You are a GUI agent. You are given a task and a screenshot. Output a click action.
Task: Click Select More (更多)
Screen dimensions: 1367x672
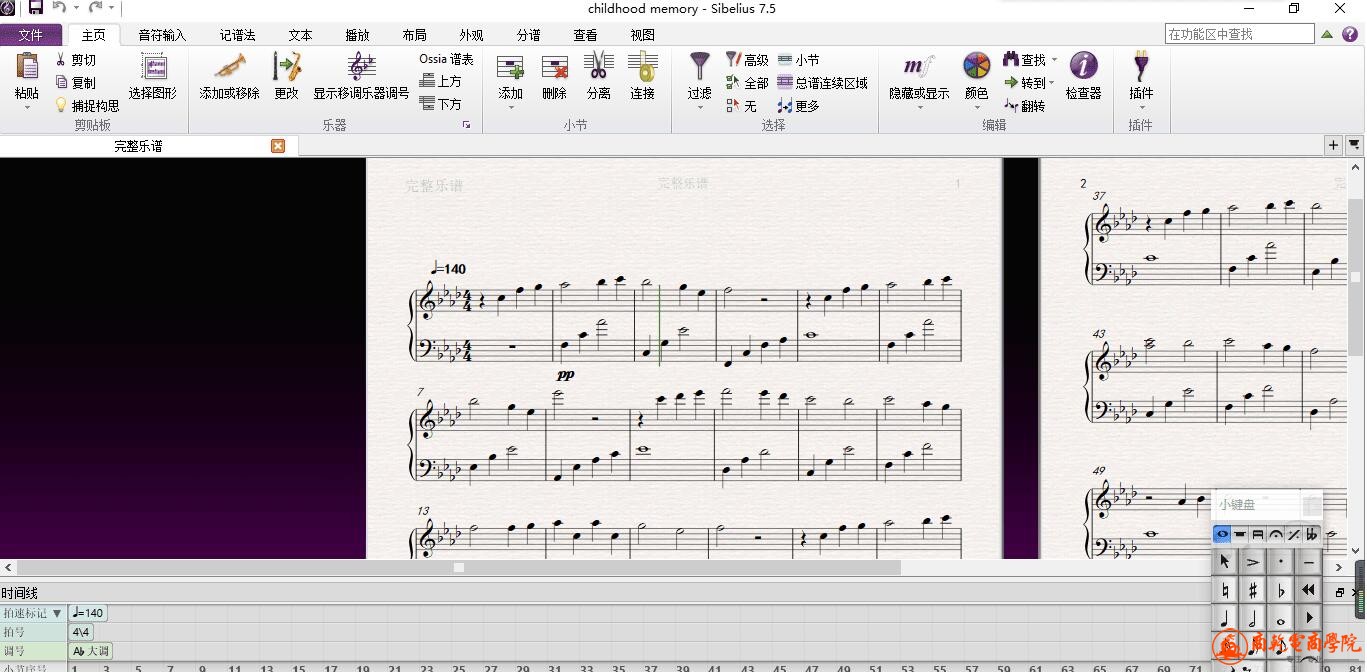(798, 106)
